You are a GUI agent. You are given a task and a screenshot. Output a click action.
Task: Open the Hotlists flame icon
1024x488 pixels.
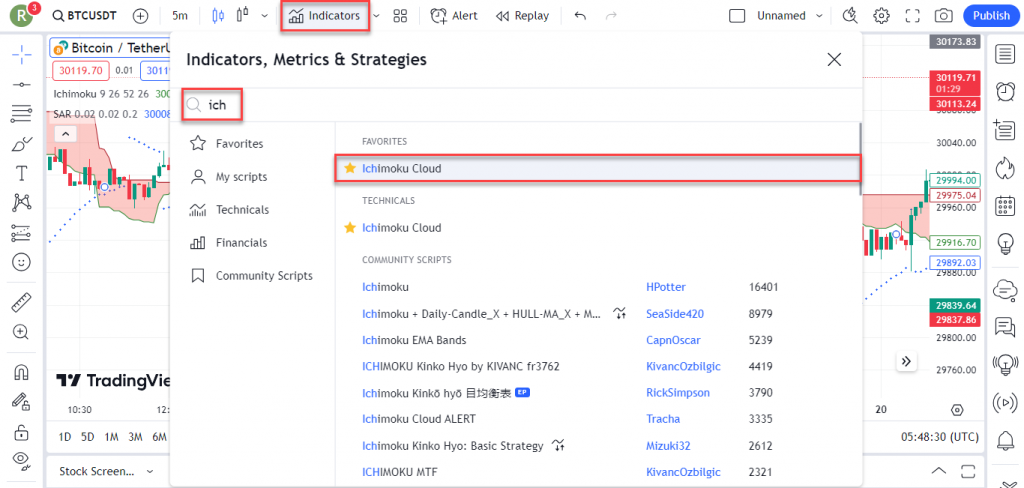1003,168
